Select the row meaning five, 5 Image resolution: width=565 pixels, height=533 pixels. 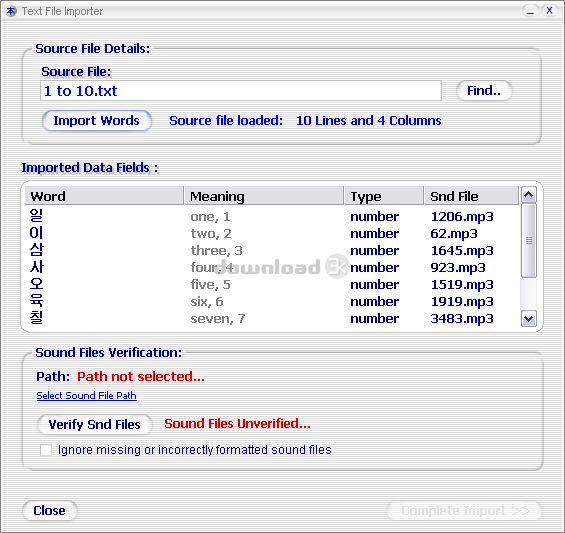[273, 284]
